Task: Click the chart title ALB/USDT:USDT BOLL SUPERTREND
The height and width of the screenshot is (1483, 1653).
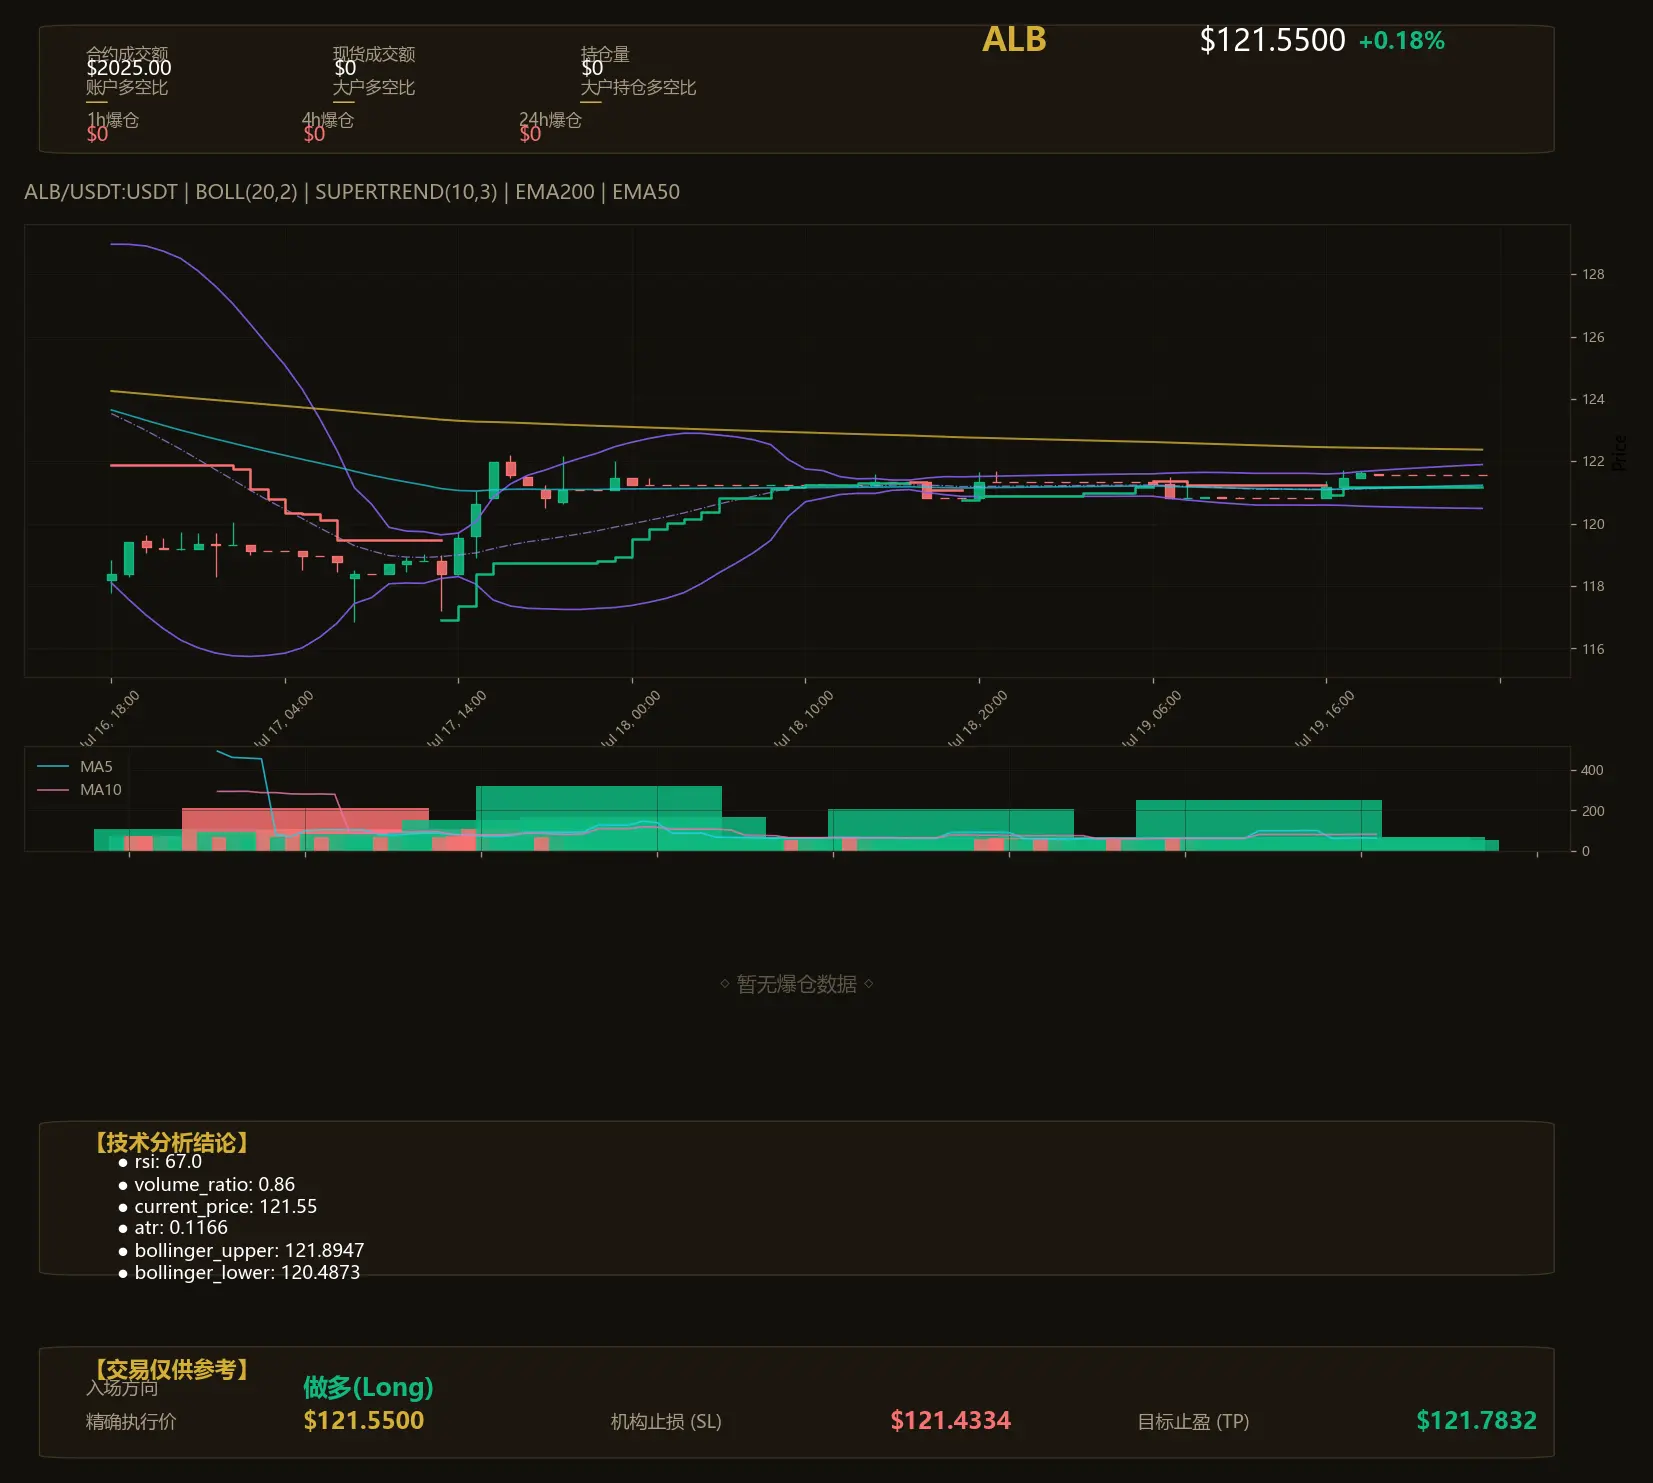Action: click(x=352, y=192)
